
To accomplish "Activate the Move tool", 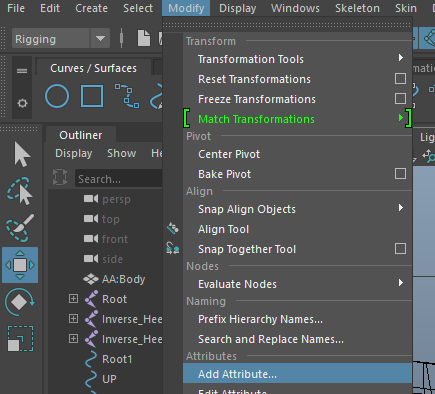I will tap(20, 265).
